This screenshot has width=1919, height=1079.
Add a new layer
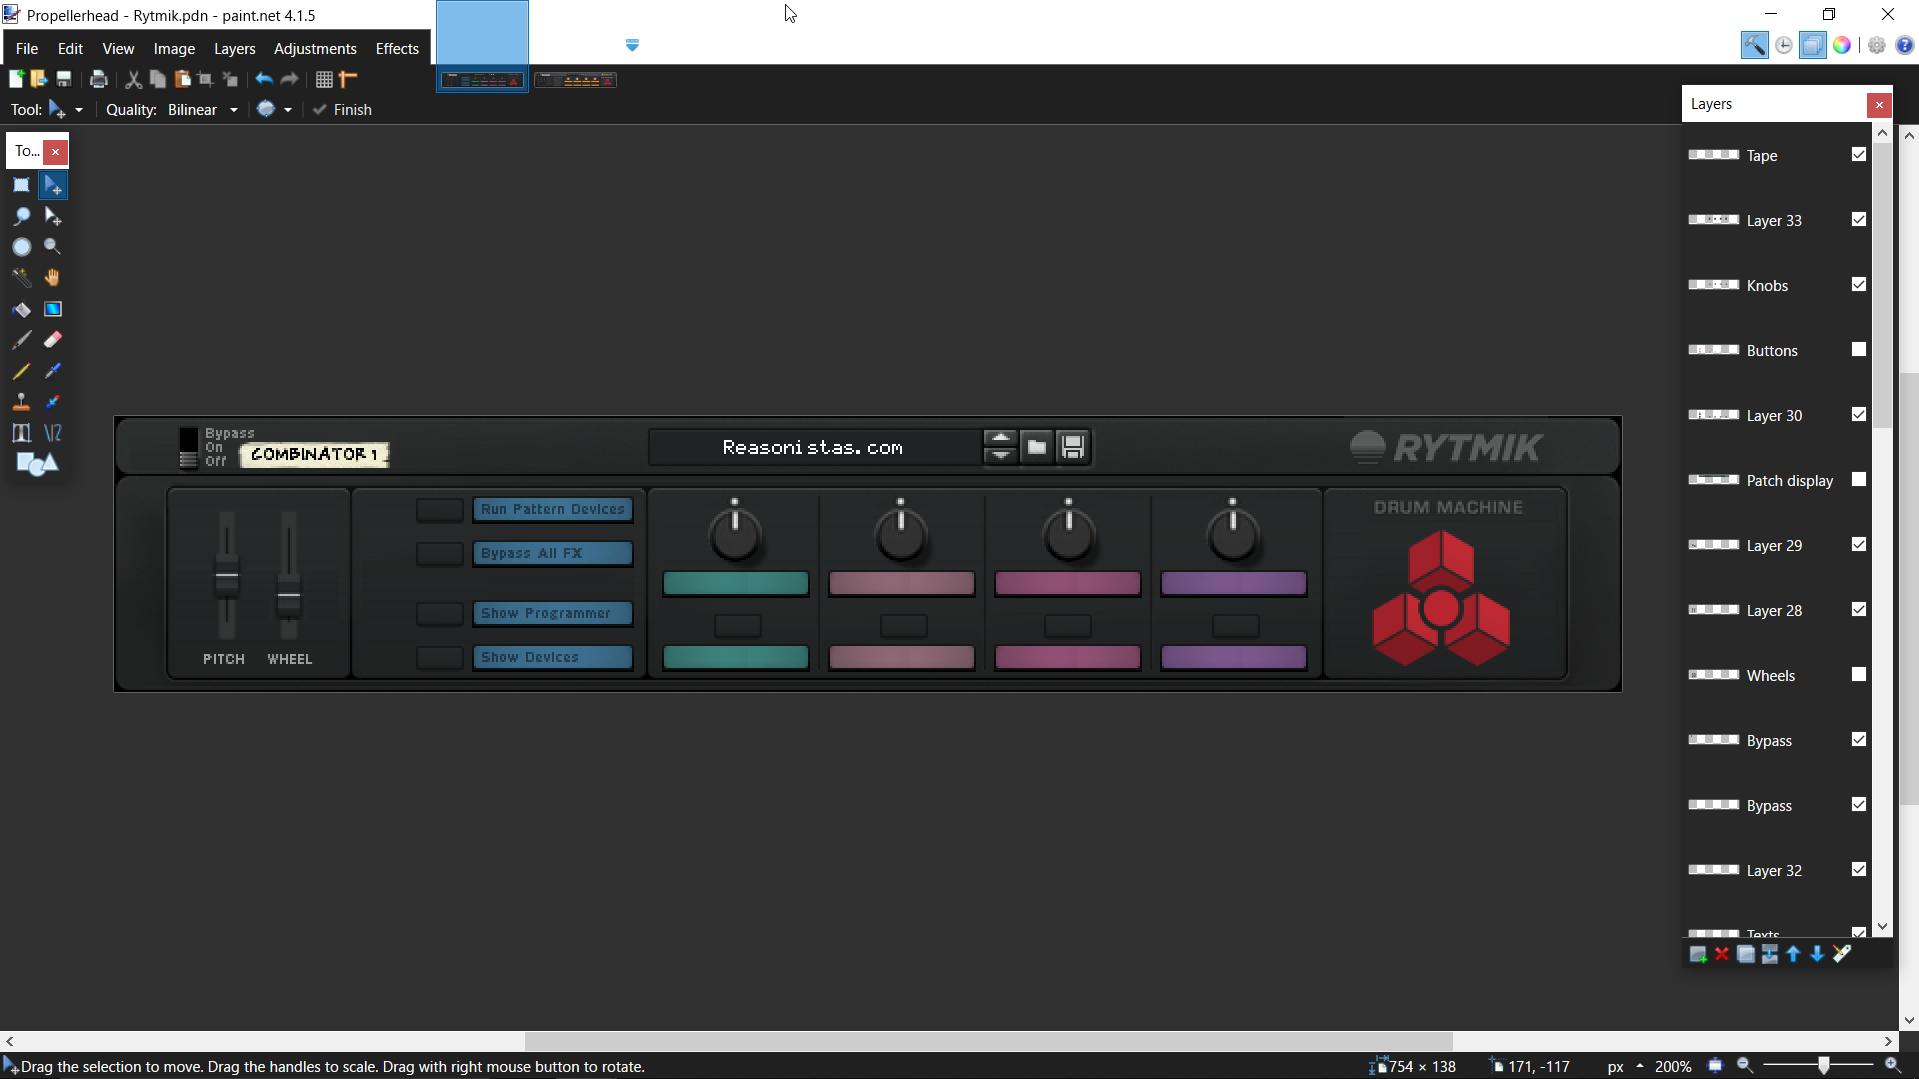click(1698, 955)
